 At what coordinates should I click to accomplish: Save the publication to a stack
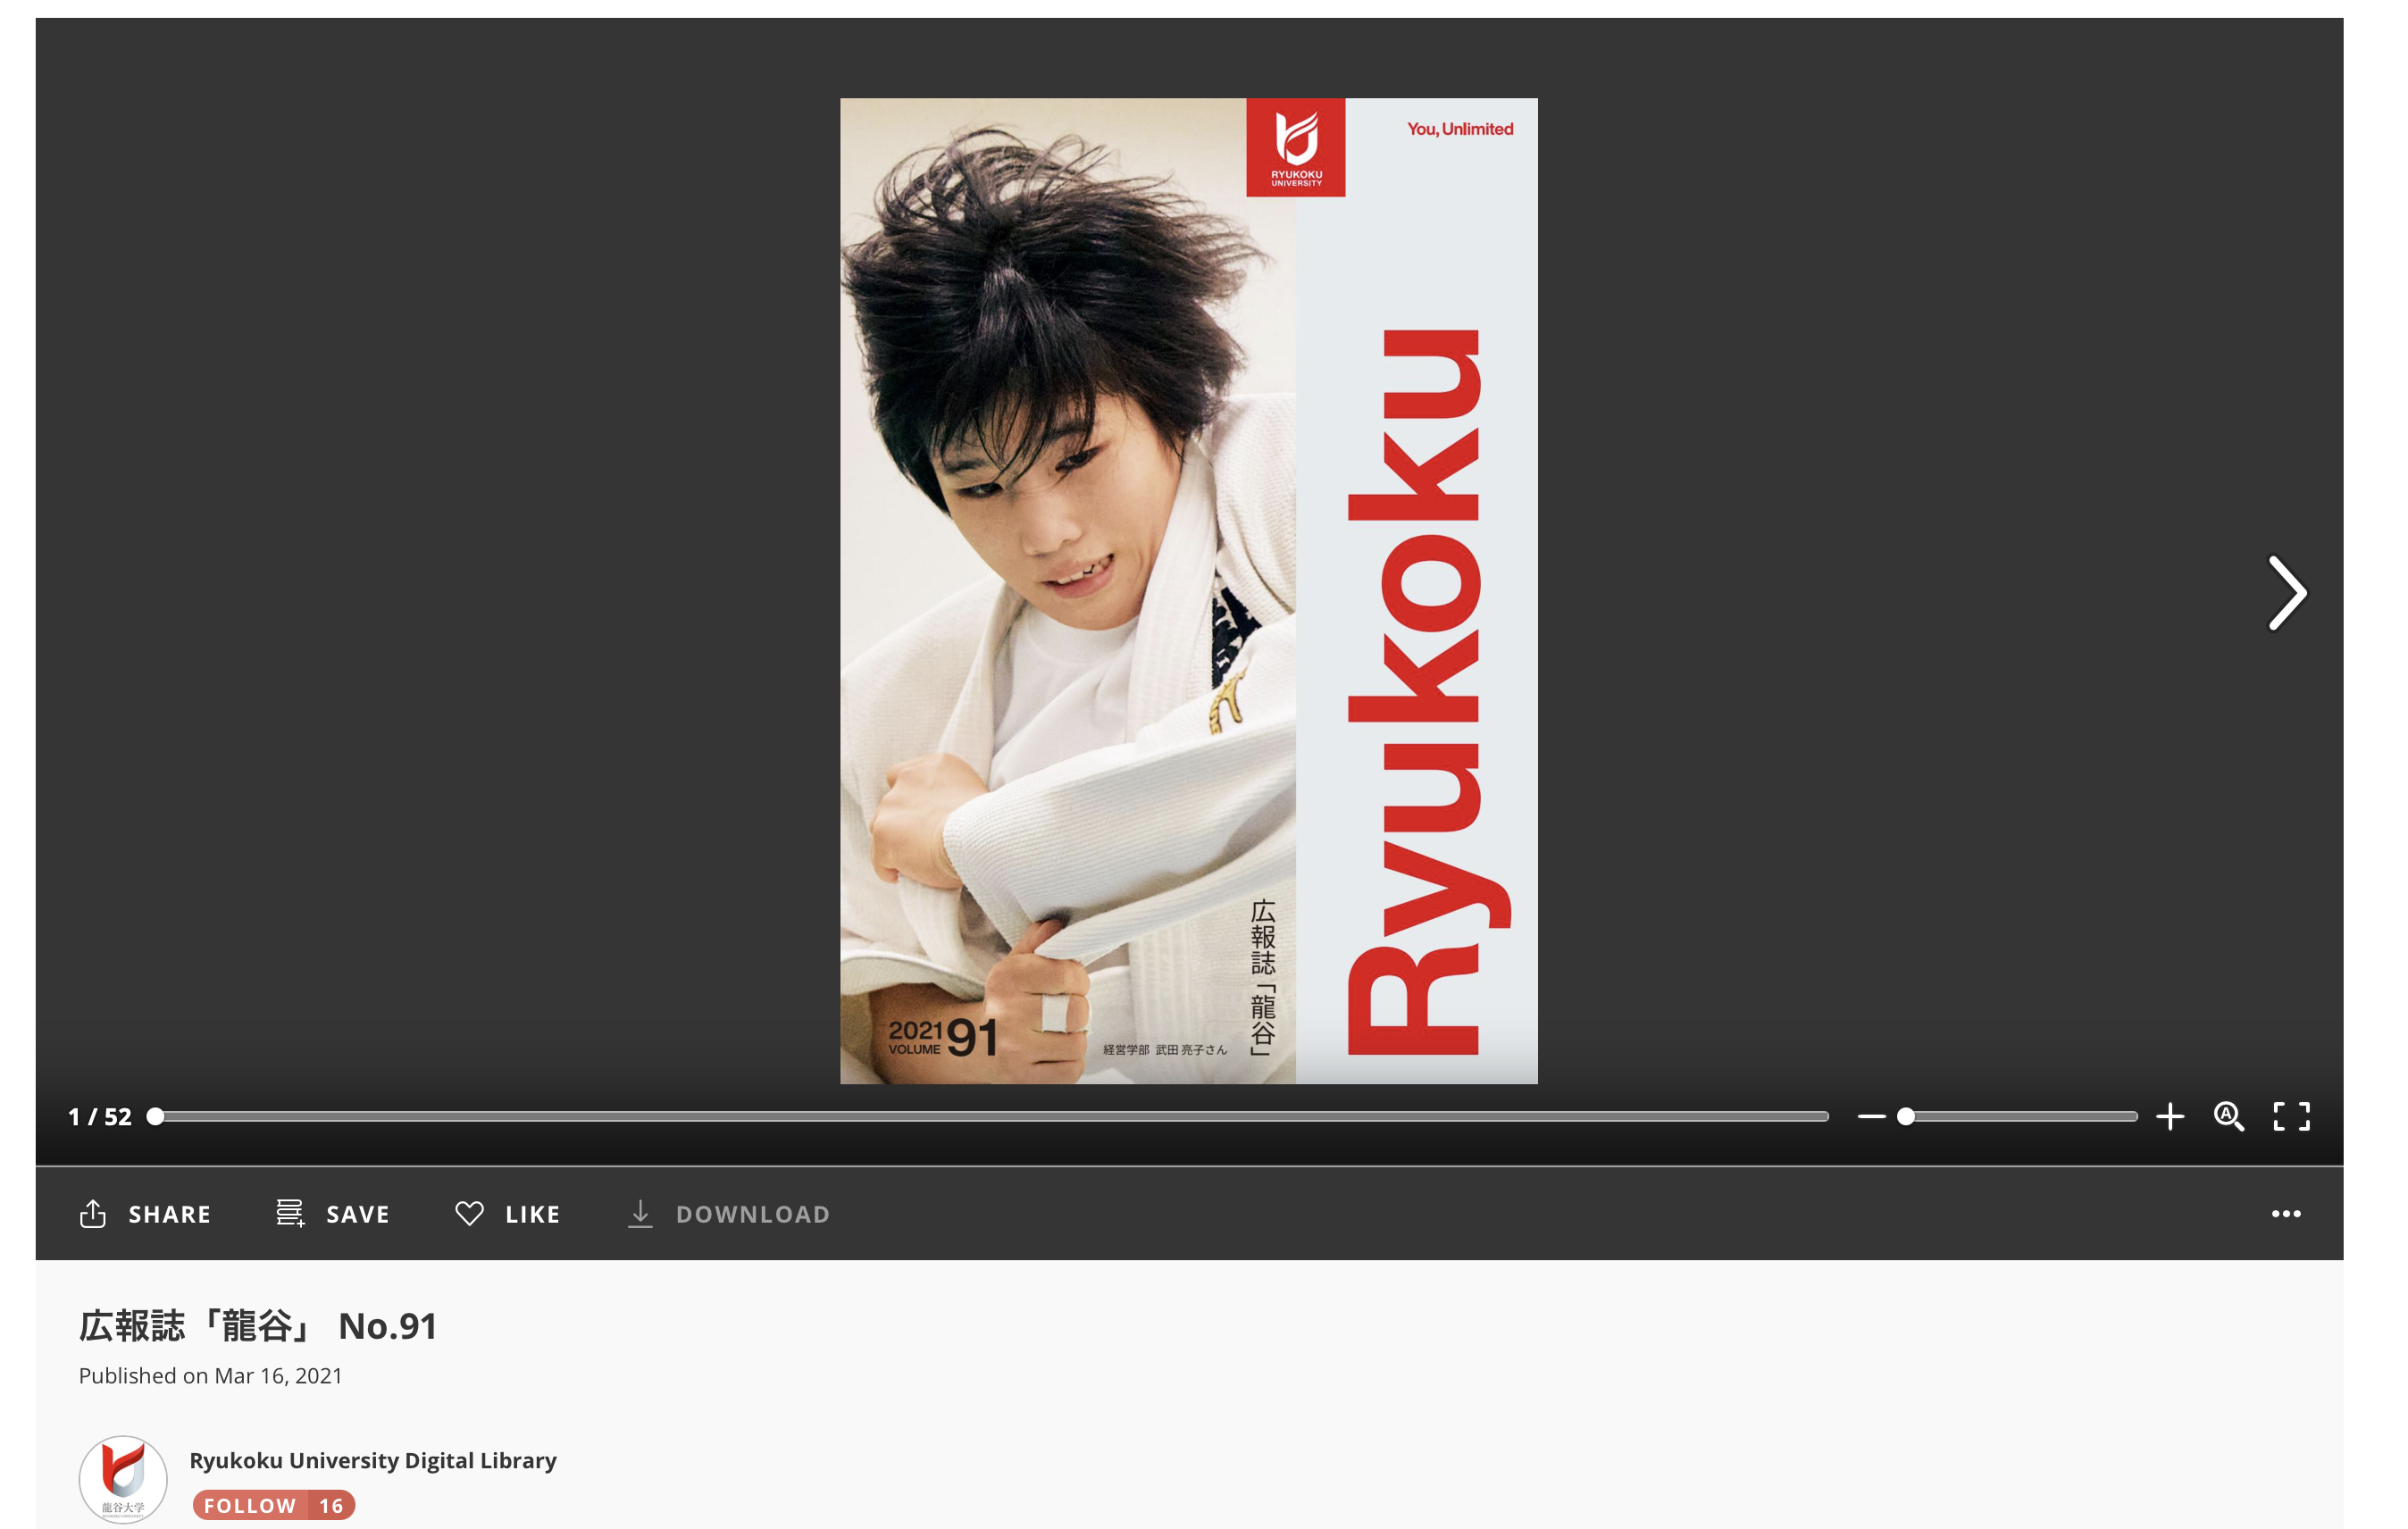coord(332,1214)
